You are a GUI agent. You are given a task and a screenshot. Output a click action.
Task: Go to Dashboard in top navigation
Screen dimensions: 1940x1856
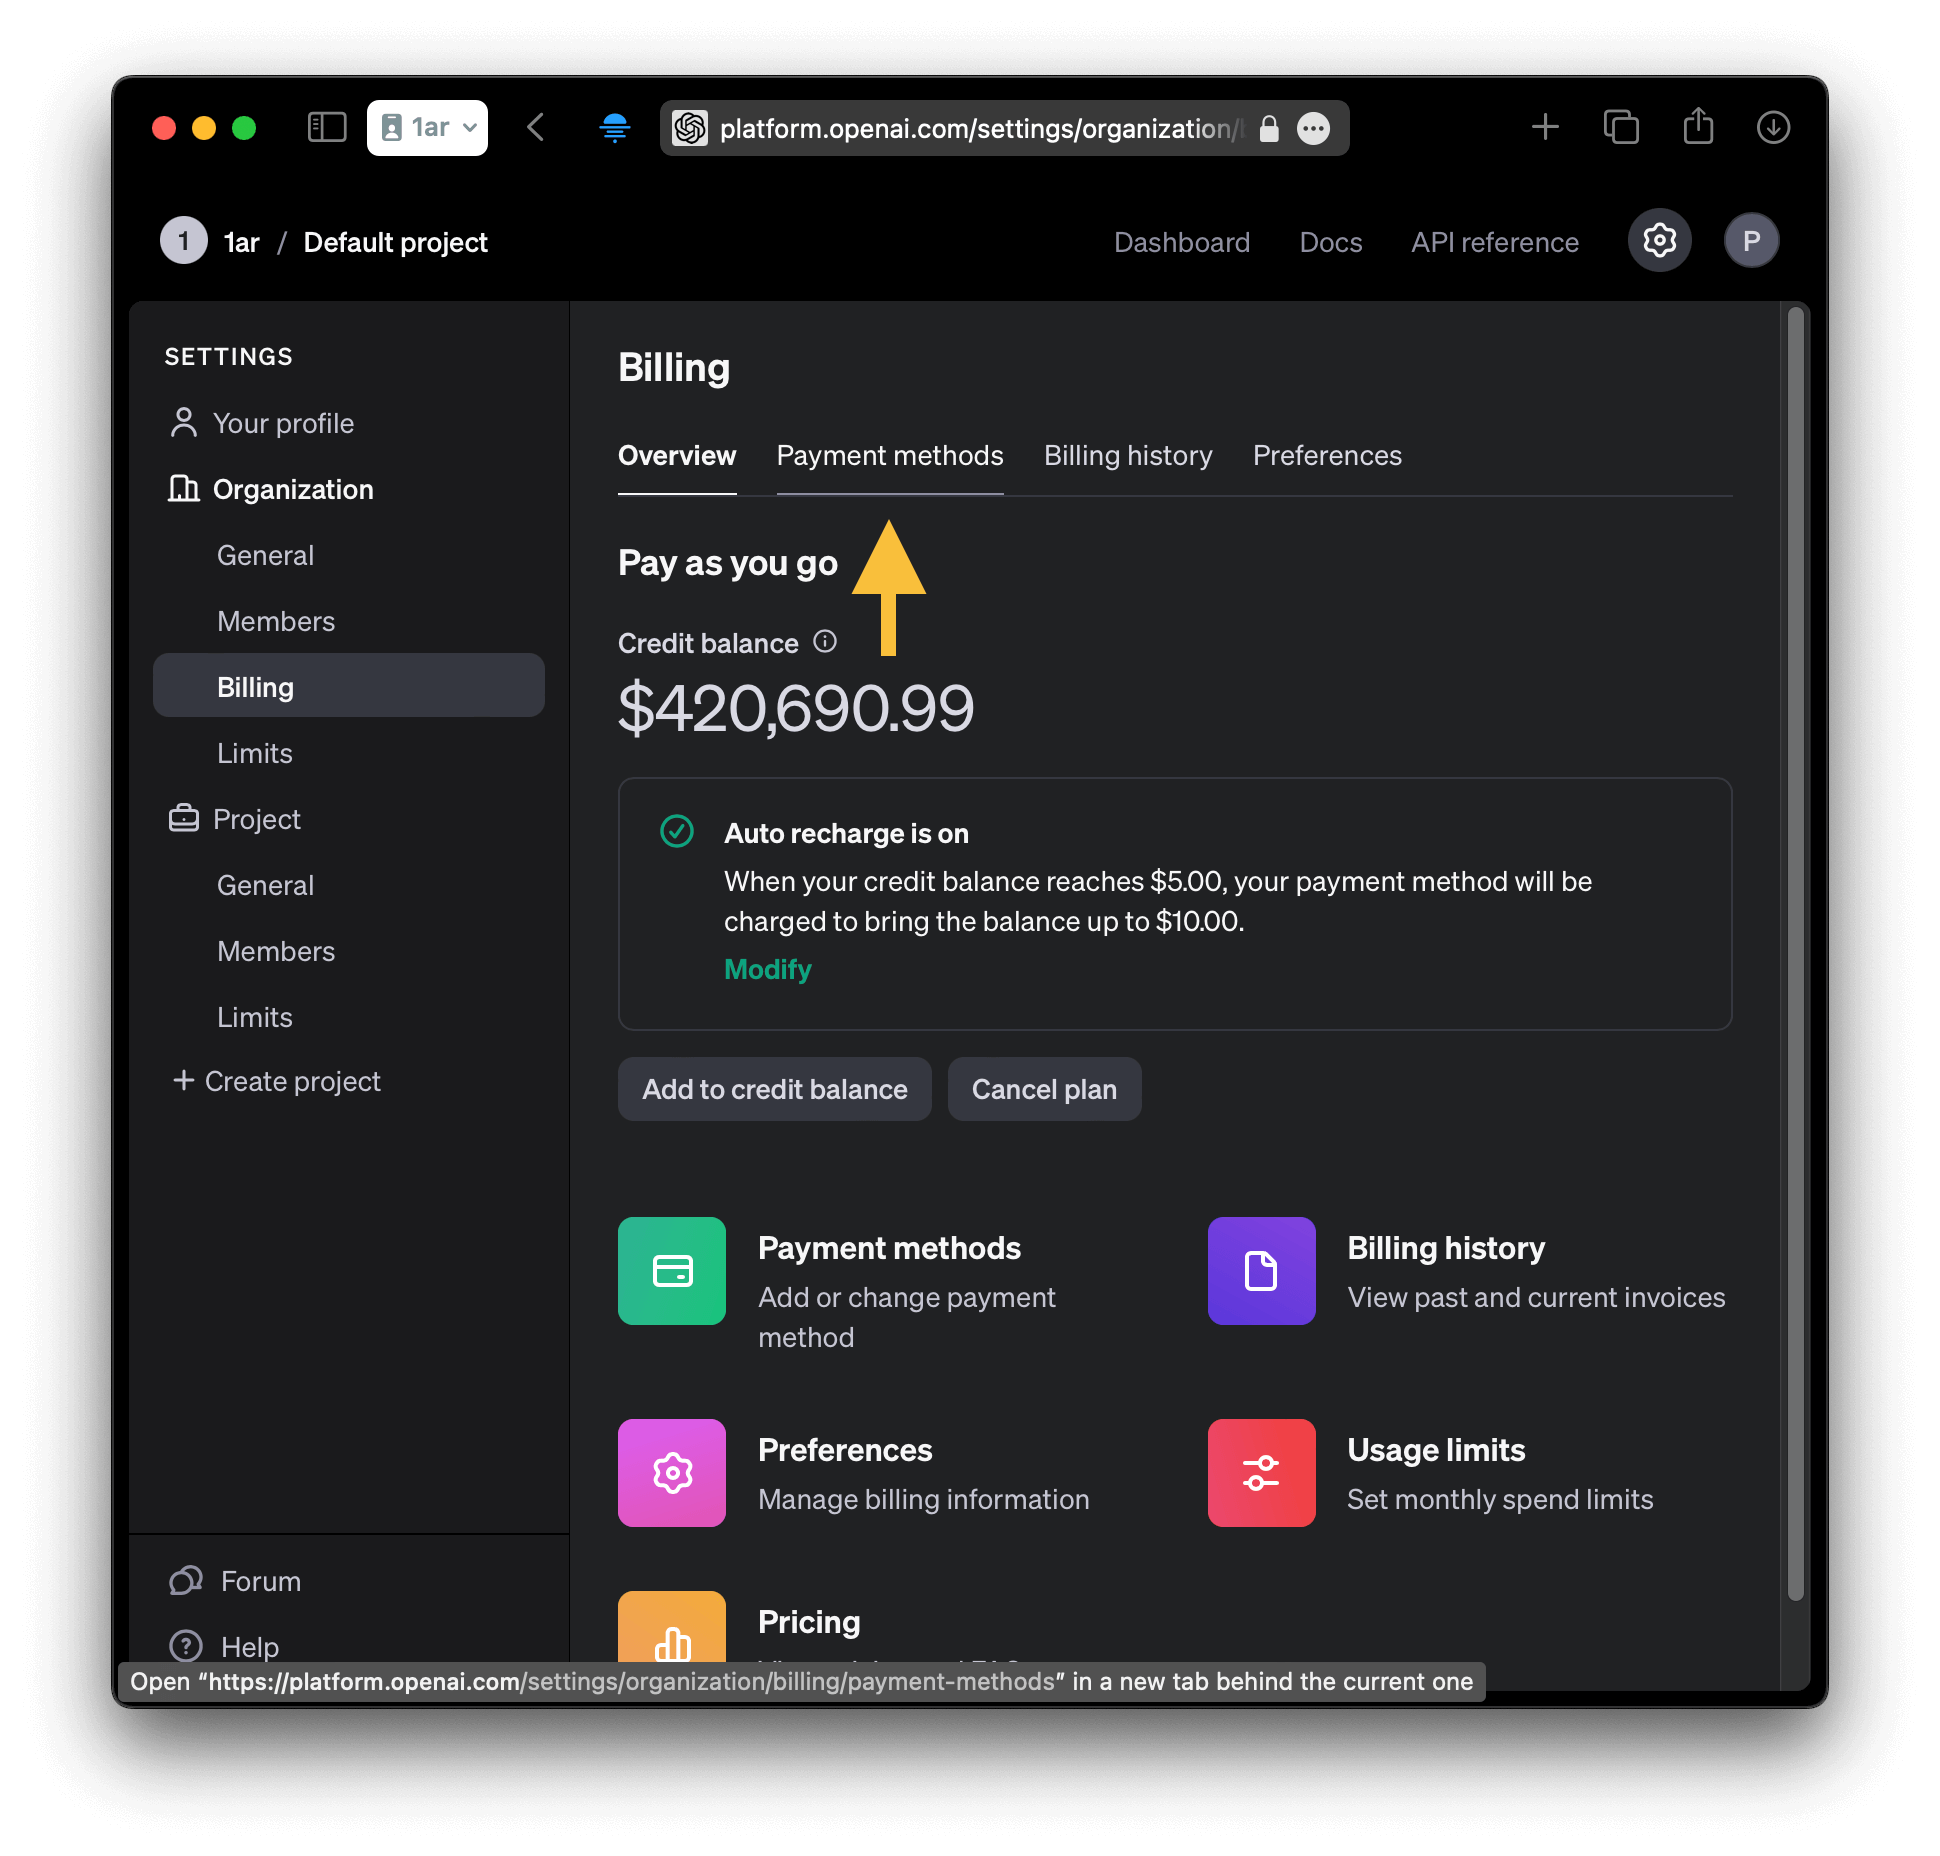1182,242
